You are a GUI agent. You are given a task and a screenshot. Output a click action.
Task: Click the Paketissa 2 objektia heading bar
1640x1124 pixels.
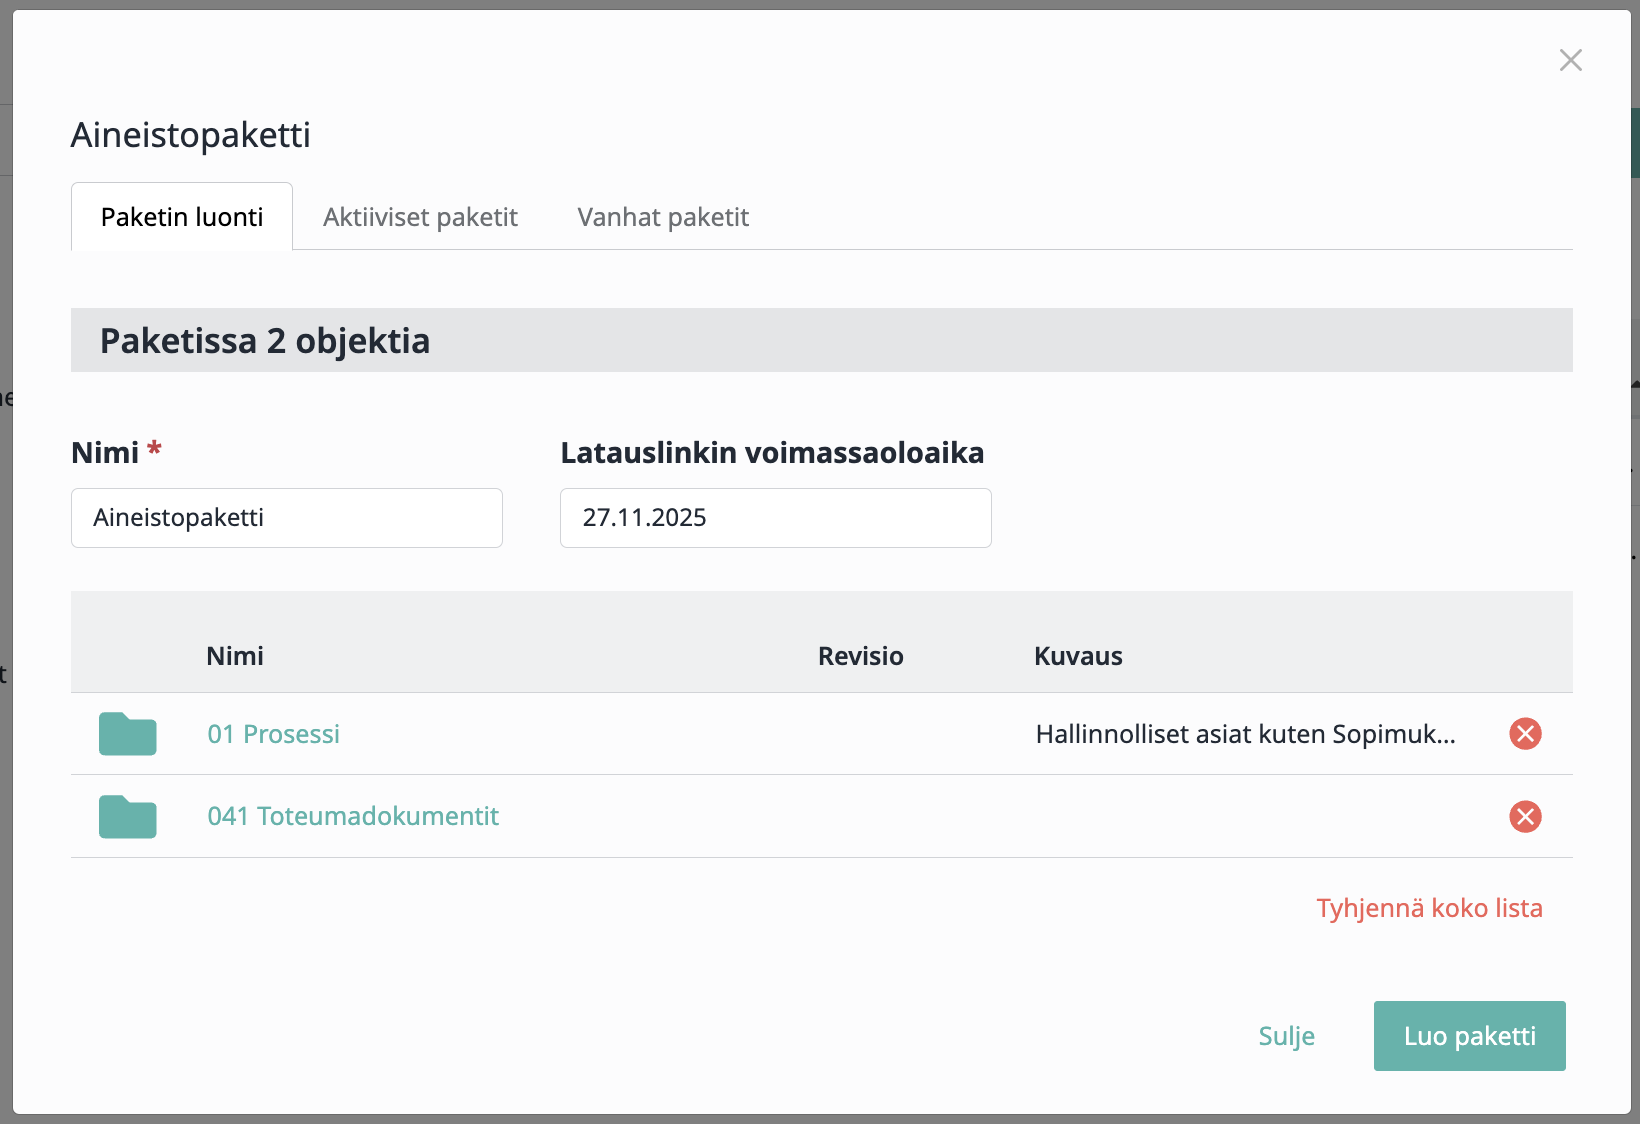pos(821,341)
